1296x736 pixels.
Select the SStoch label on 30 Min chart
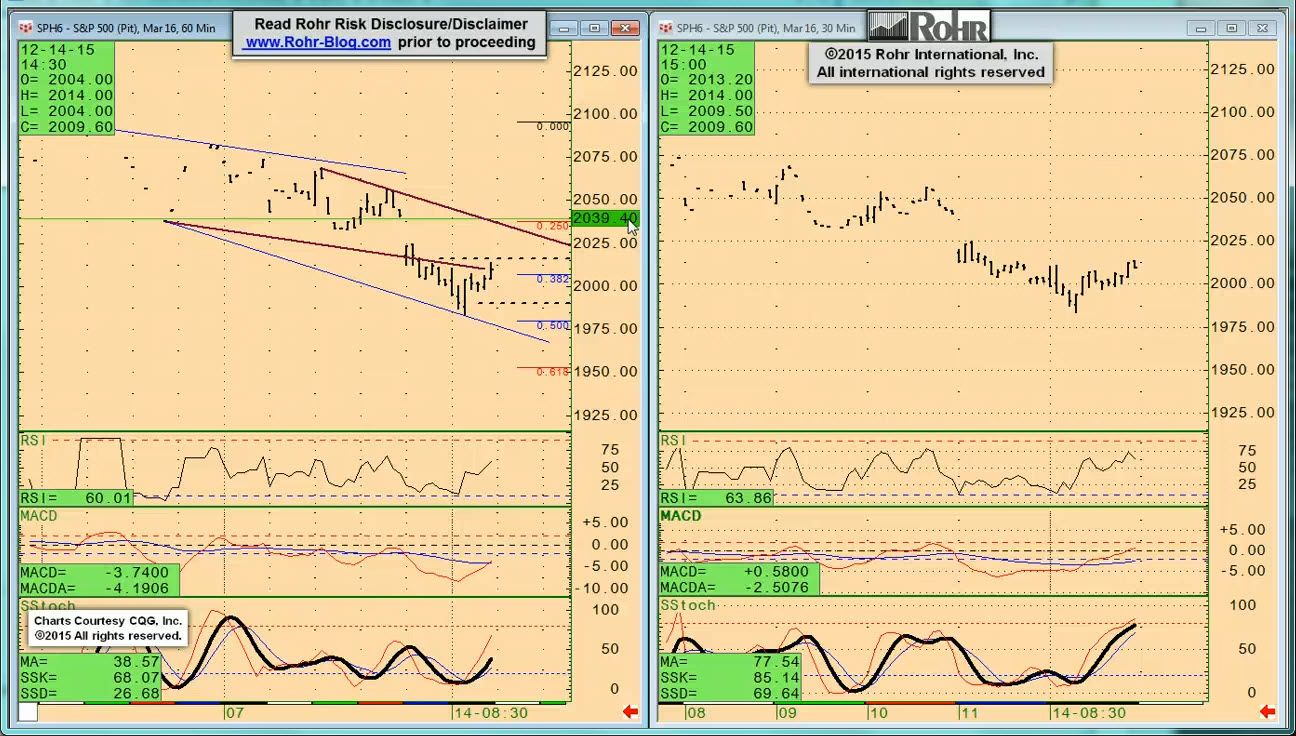[x=688, y=606]
